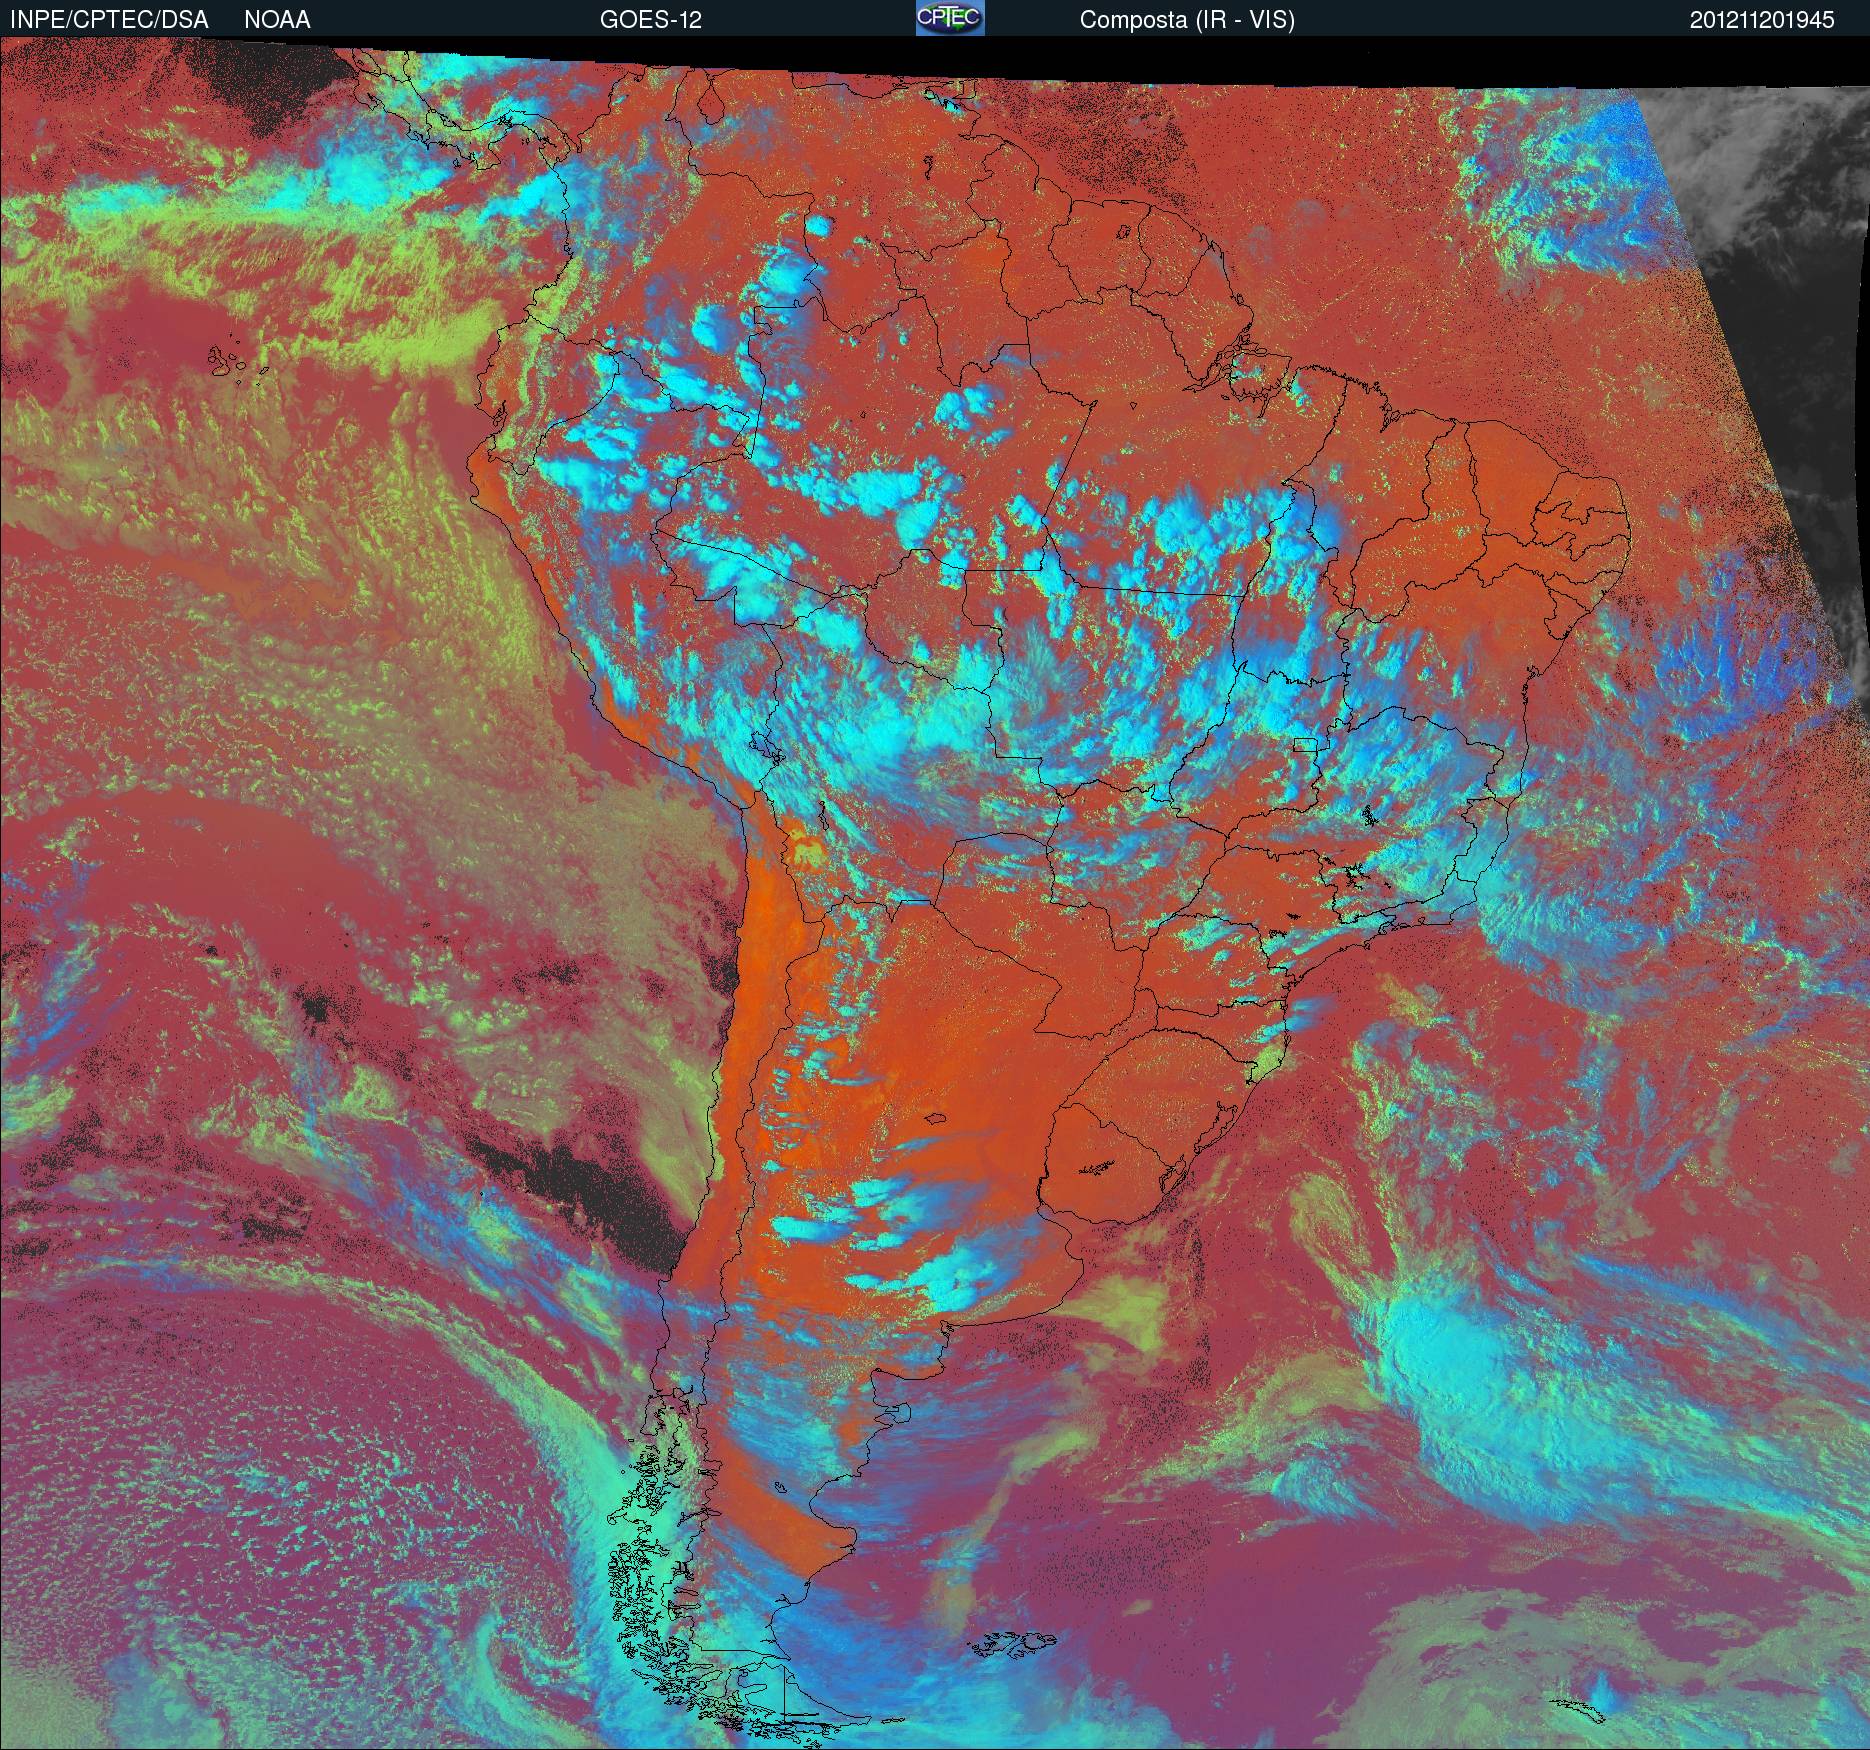This screenshot has width=1870, height=1750.
Task: Click the Composta (IR - VIS) title
Action: coord(1187,20)
